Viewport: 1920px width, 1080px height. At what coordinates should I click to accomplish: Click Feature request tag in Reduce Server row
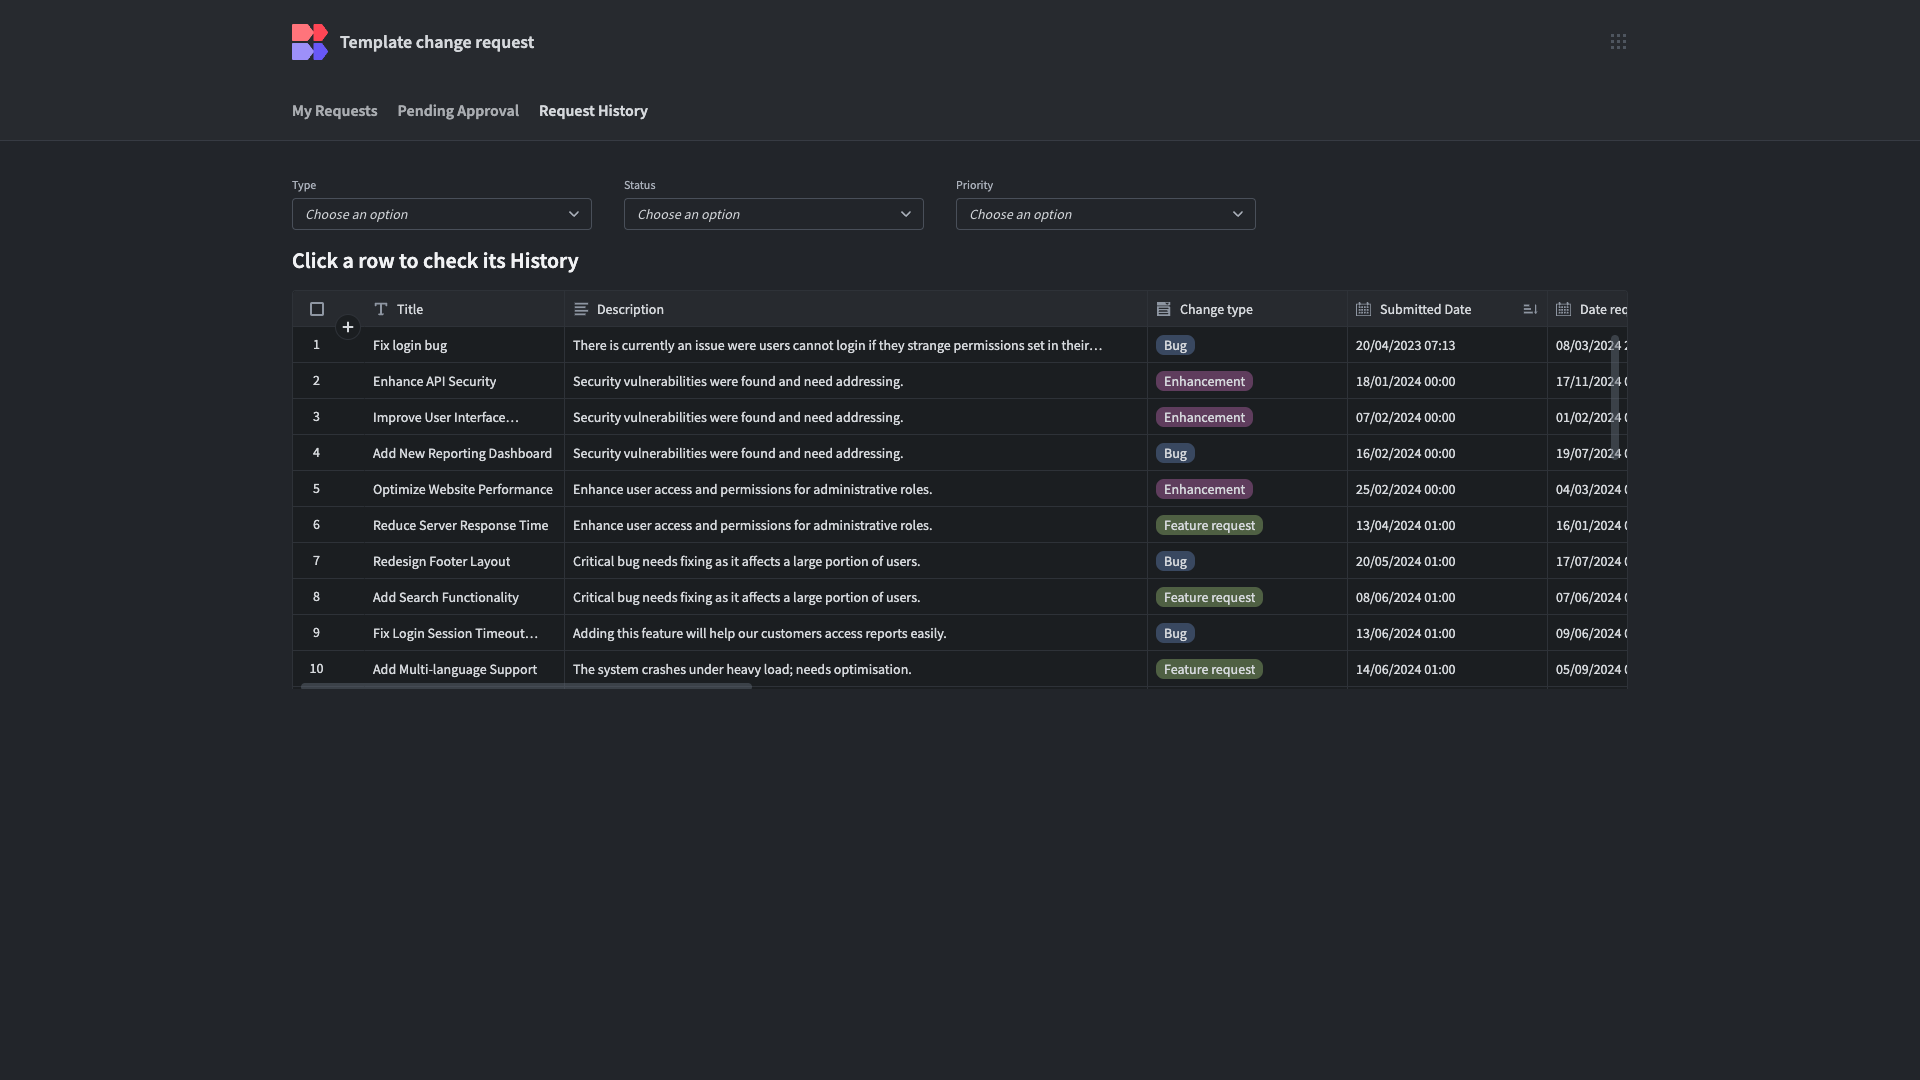(x=1209, y=525)
